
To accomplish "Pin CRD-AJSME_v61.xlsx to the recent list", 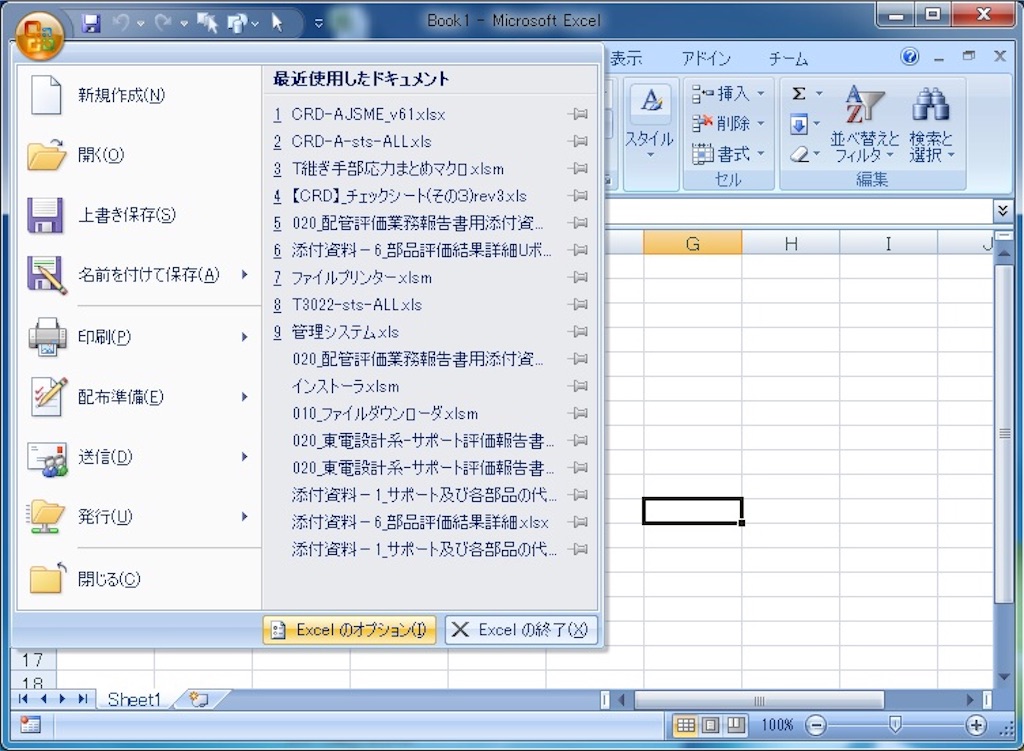I will click(x=578, y=114).
